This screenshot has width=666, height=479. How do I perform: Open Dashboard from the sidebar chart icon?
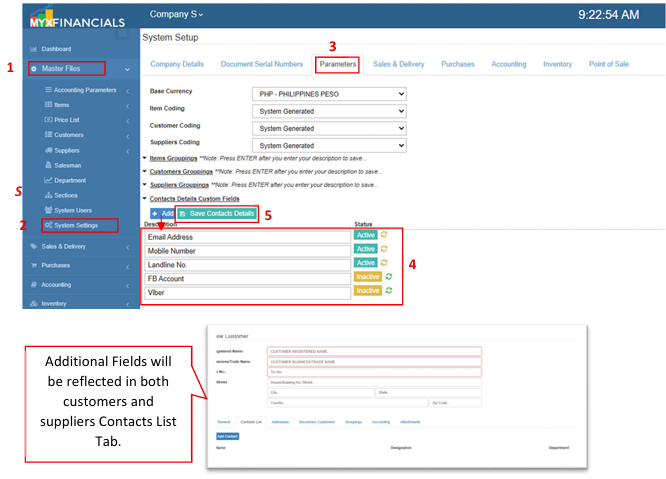(34, 48)
